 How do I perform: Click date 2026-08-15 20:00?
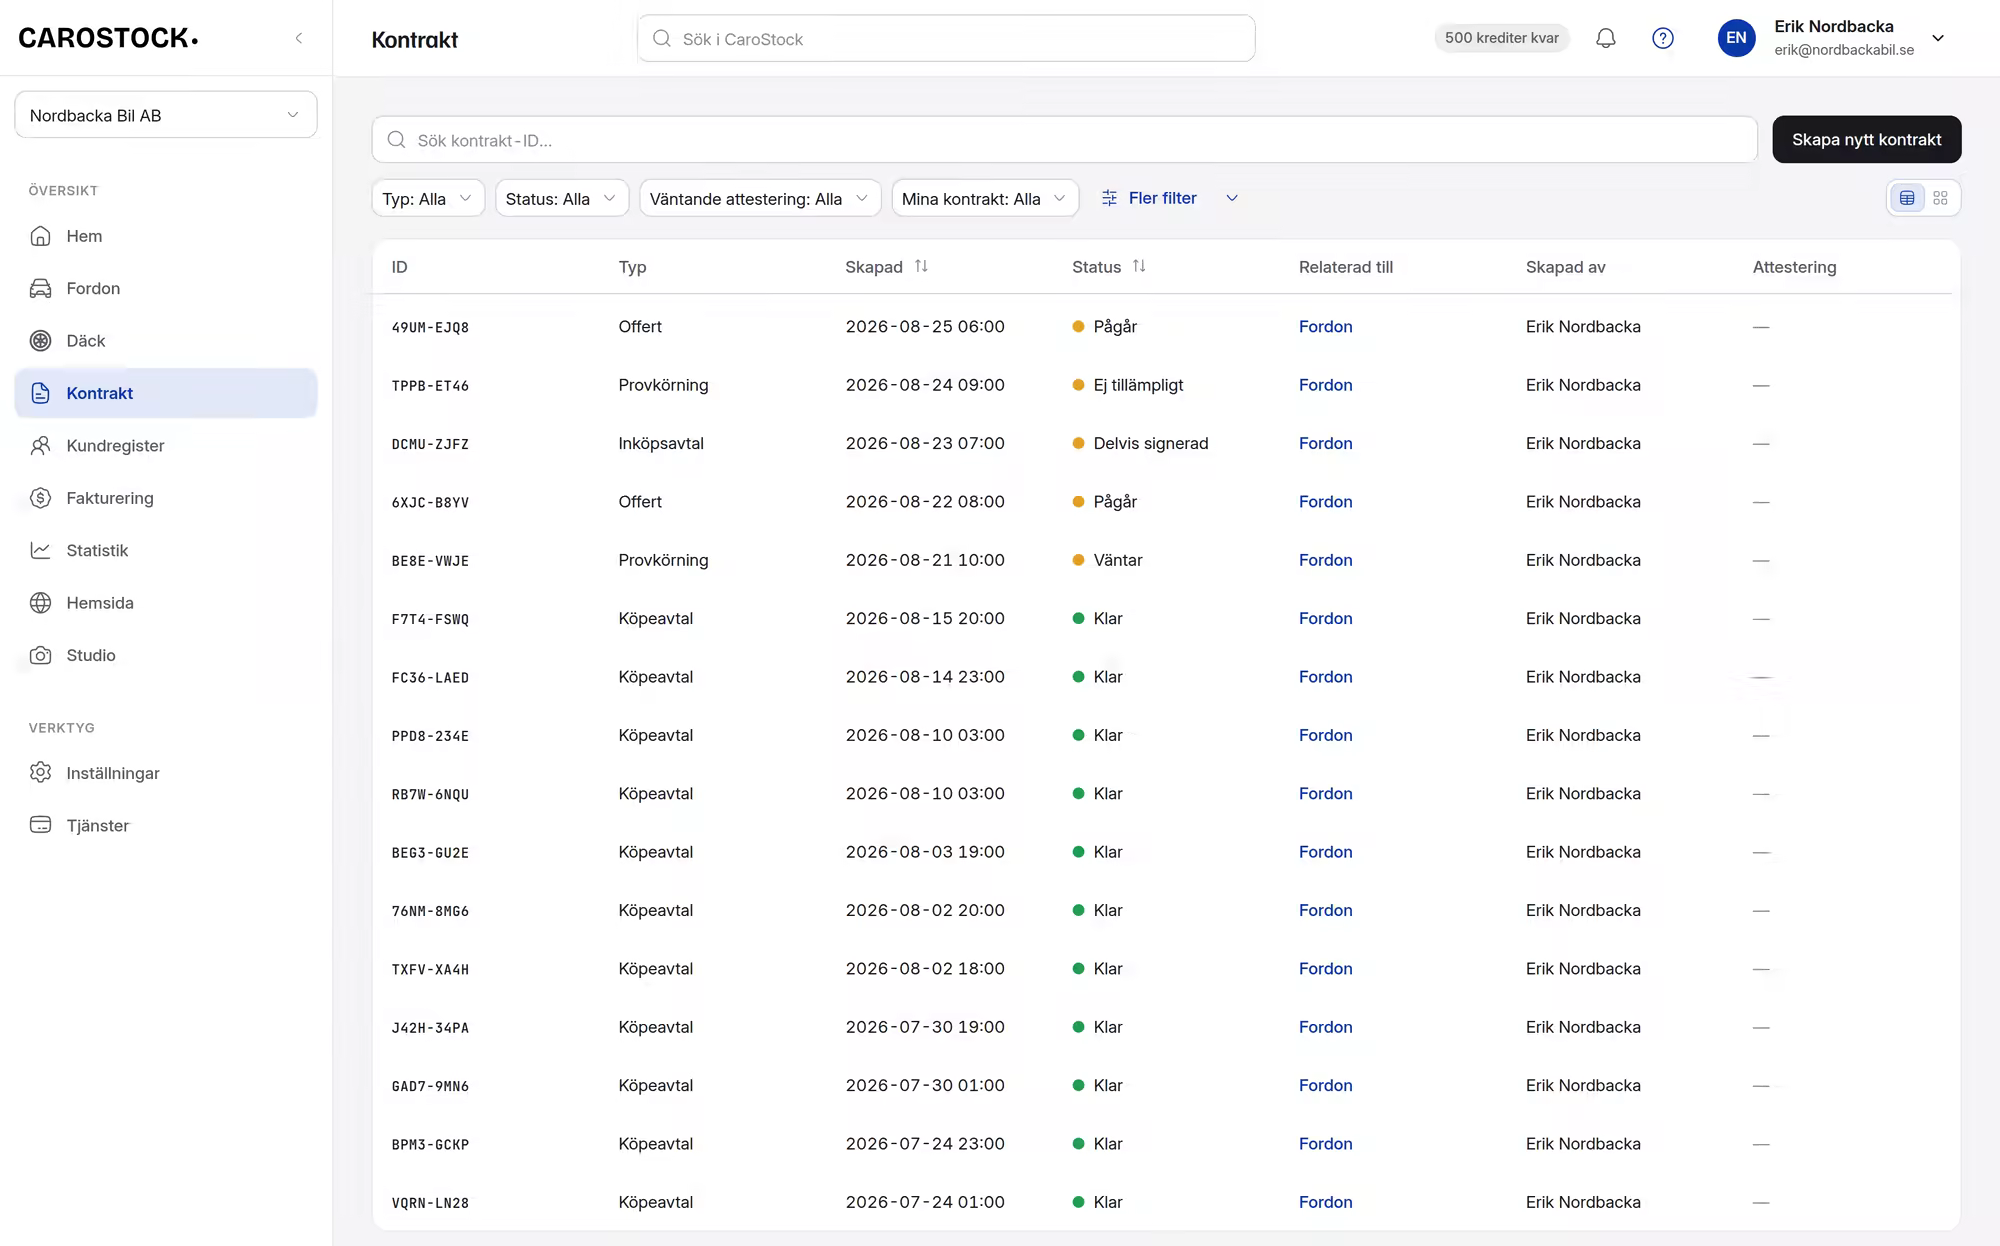(x=925, y=618)
